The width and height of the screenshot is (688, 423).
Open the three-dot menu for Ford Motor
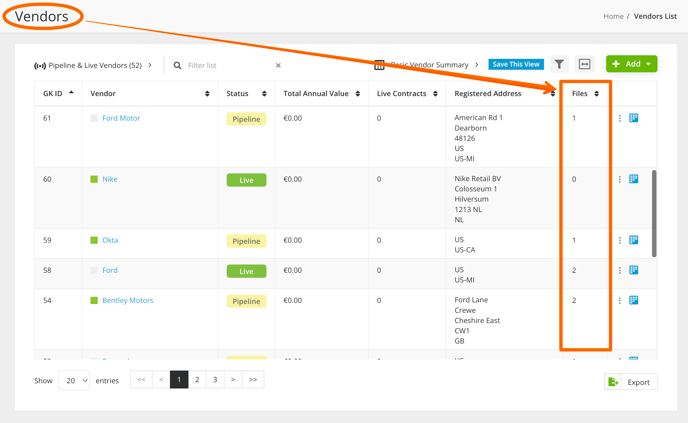pos(620,118)
